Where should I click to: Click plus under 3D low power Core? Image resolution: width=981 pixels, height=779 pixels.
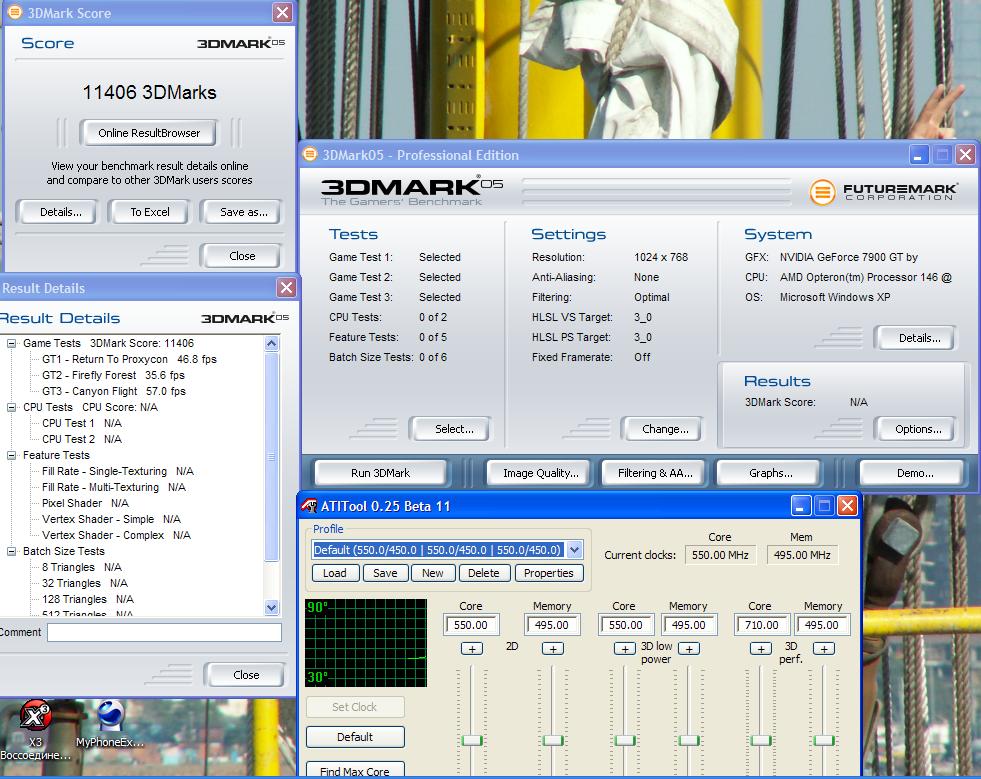pos(624,649)
